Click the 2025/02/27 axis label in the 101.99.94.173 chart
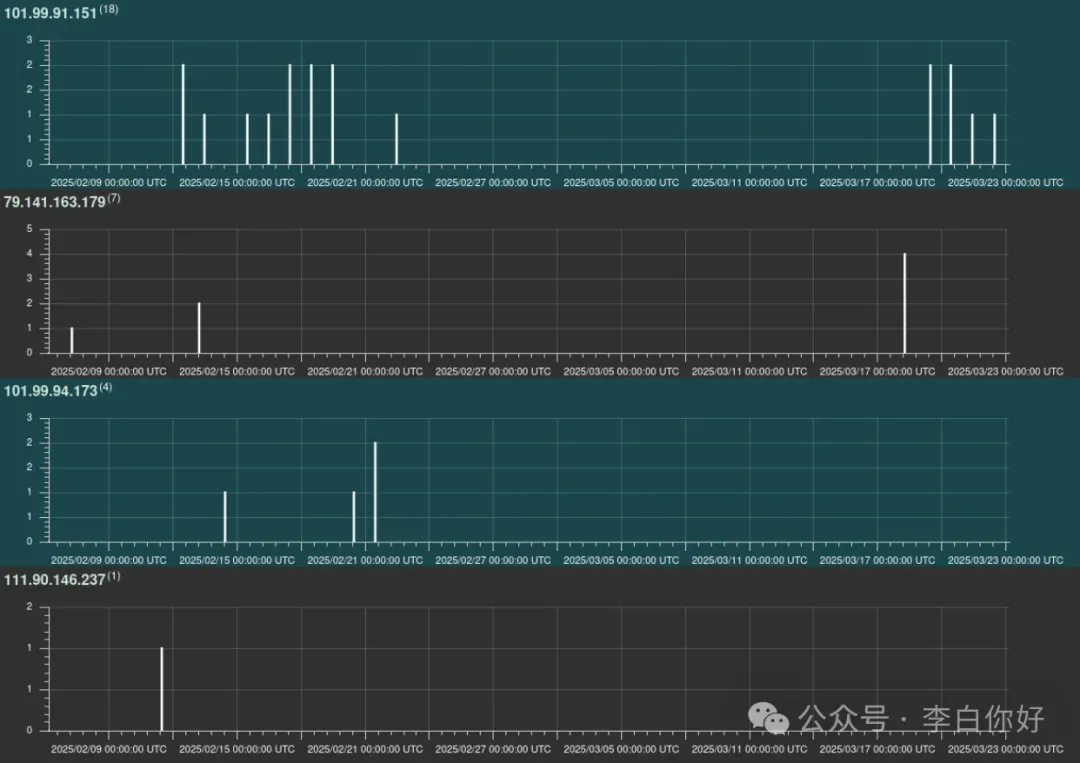Image resolution: width=1080 pixels, height=763 pixels. tap(493, 560)
